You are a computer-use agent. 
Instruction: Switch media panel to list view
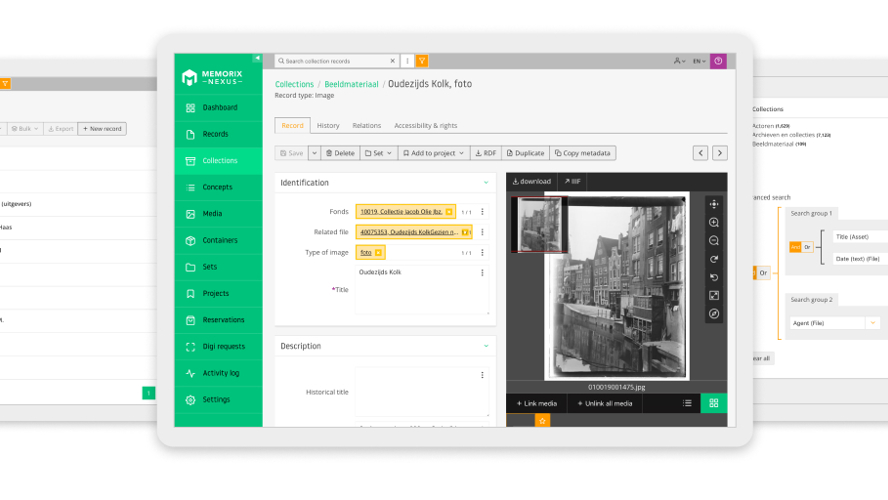[687, 403]
